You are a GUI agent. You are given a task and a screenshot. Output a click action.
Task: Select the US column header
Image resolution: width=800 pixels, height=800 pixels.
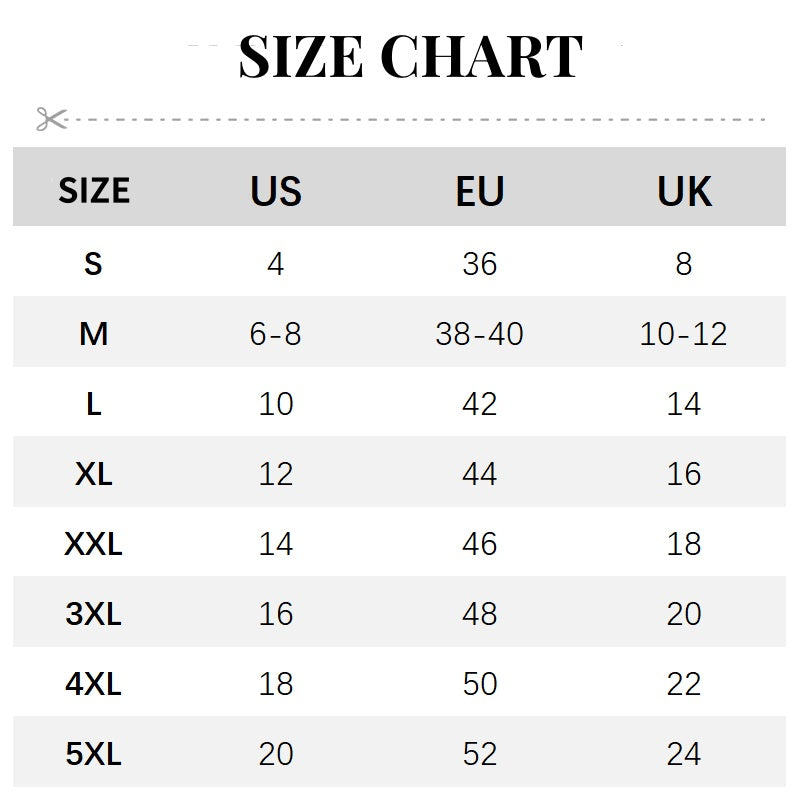[276, 190]
